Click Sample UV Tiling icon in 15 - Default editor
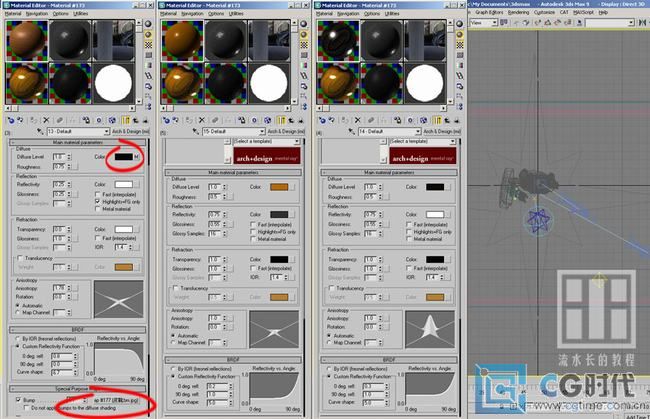Viewport: 650px width, 419px height. click(304, 55)
